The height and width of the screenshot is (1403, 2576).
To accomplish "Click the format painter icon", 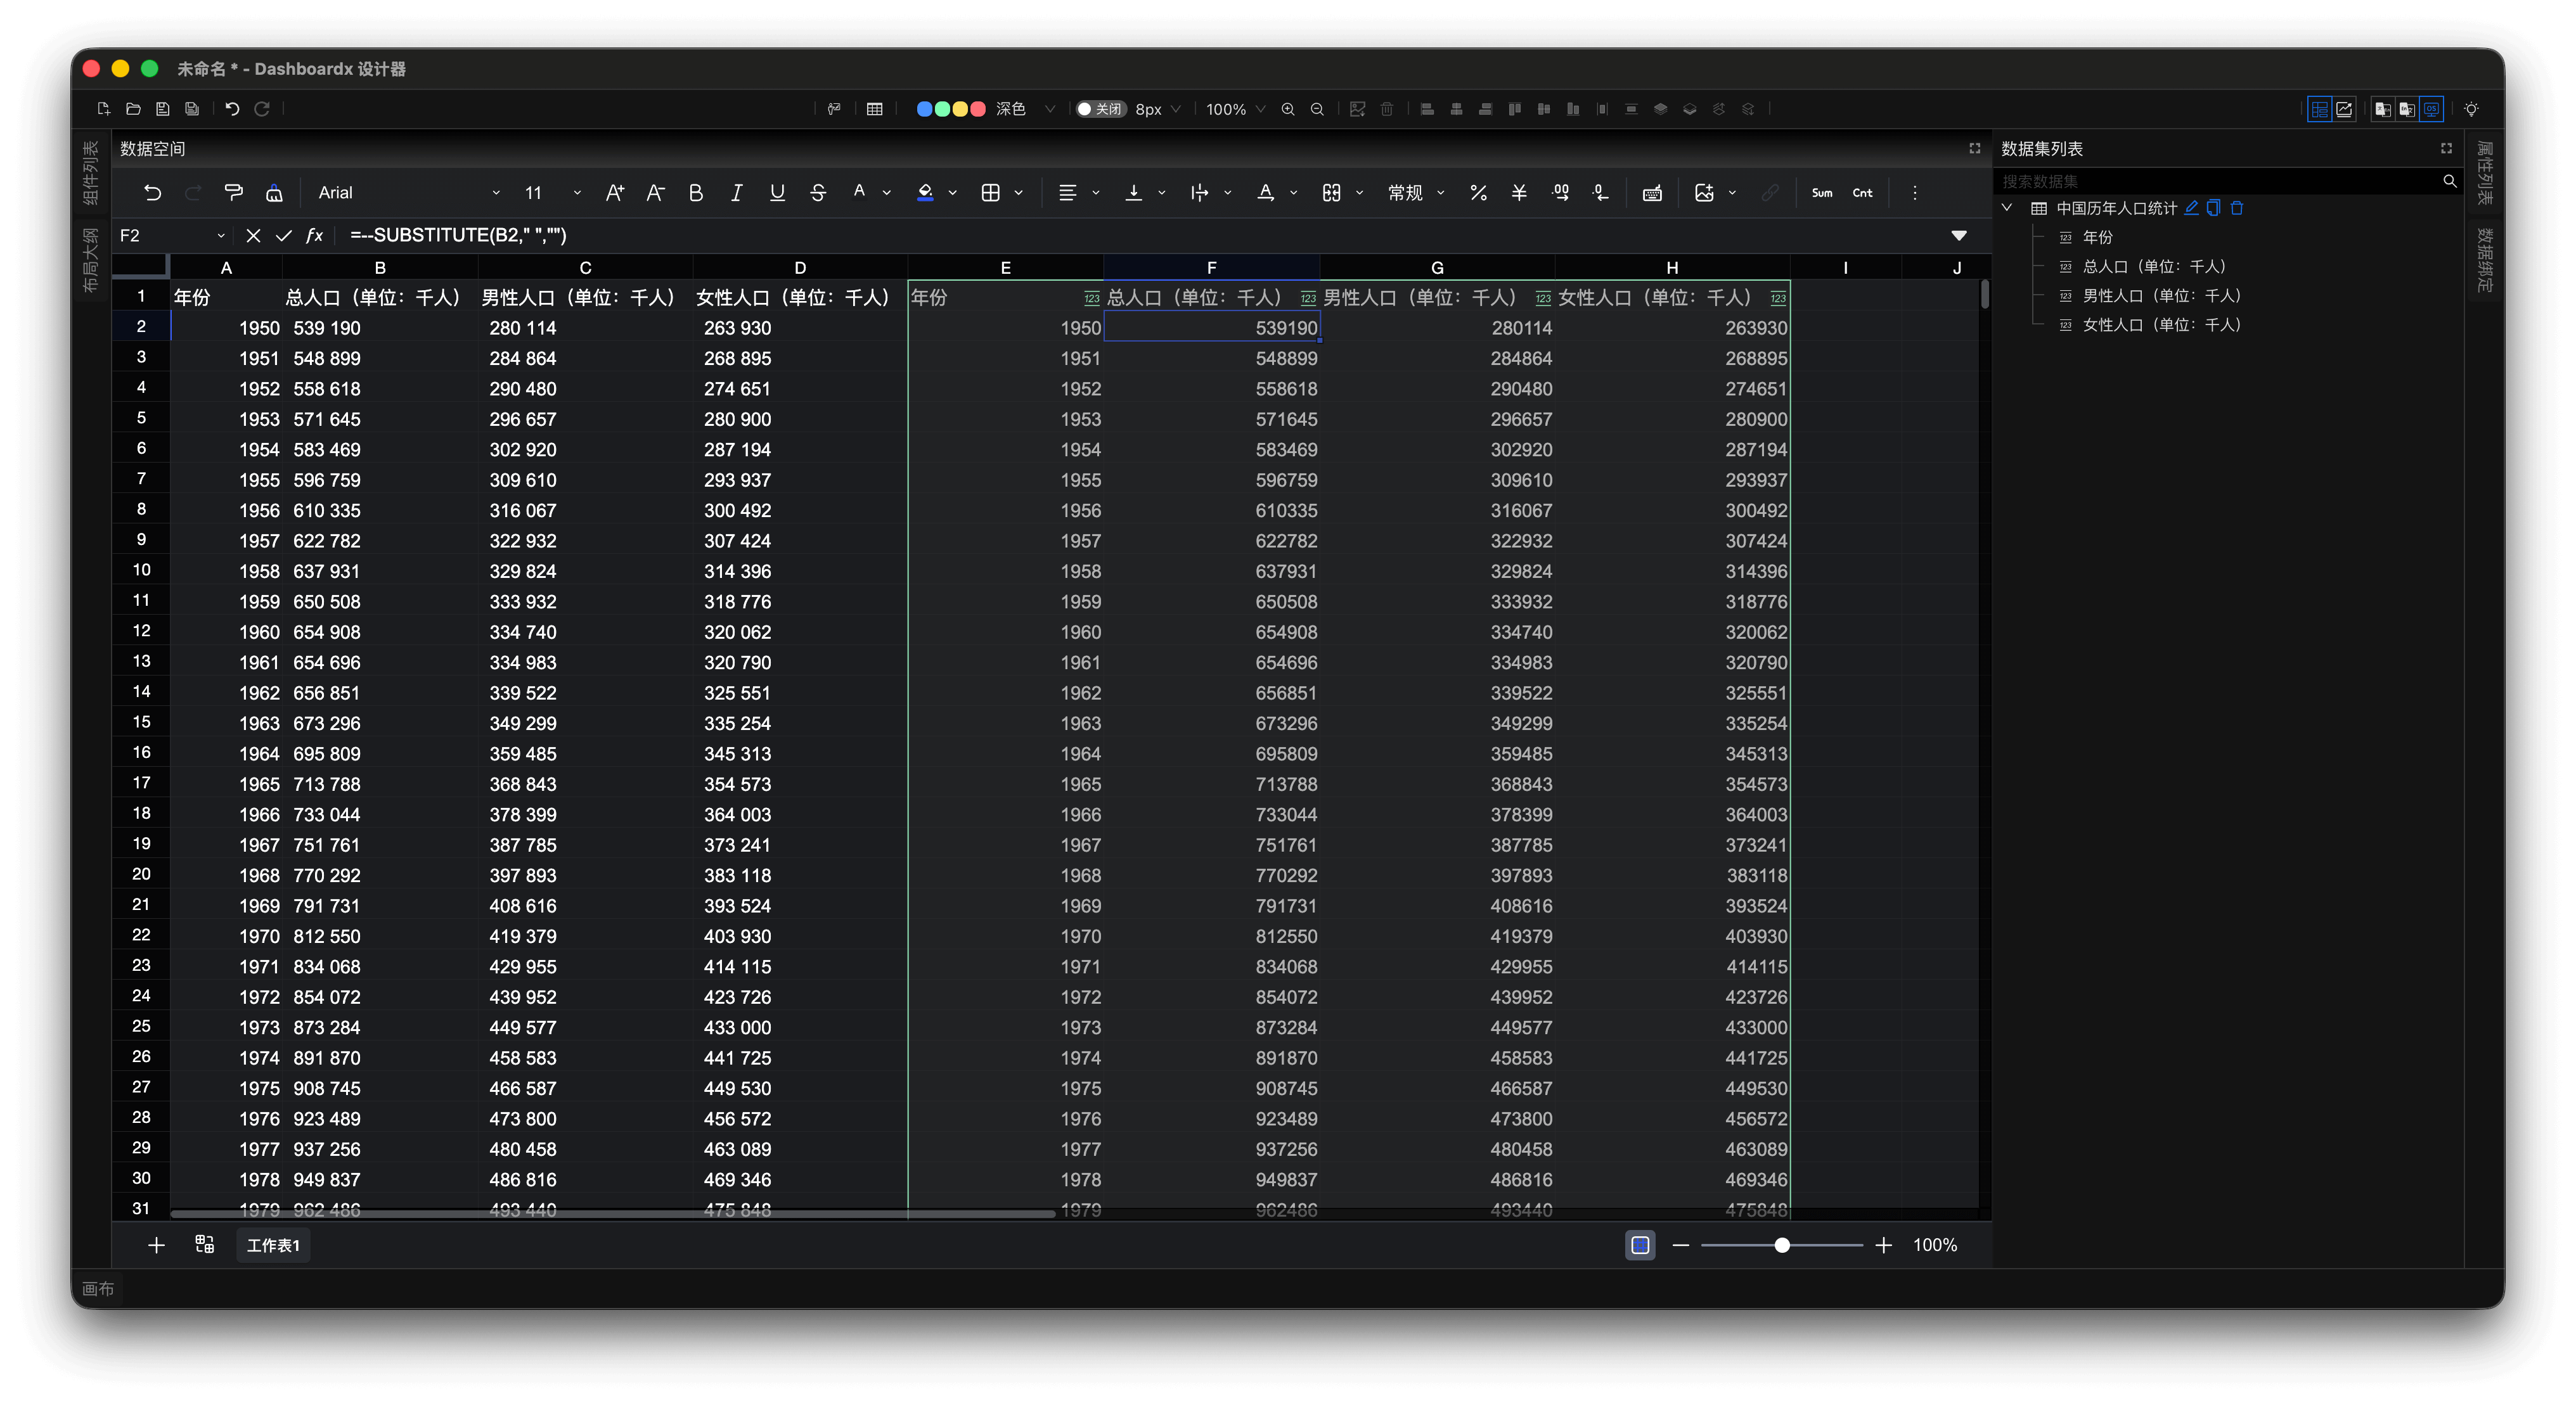I will pyautogui.click(x=233, y=193).
